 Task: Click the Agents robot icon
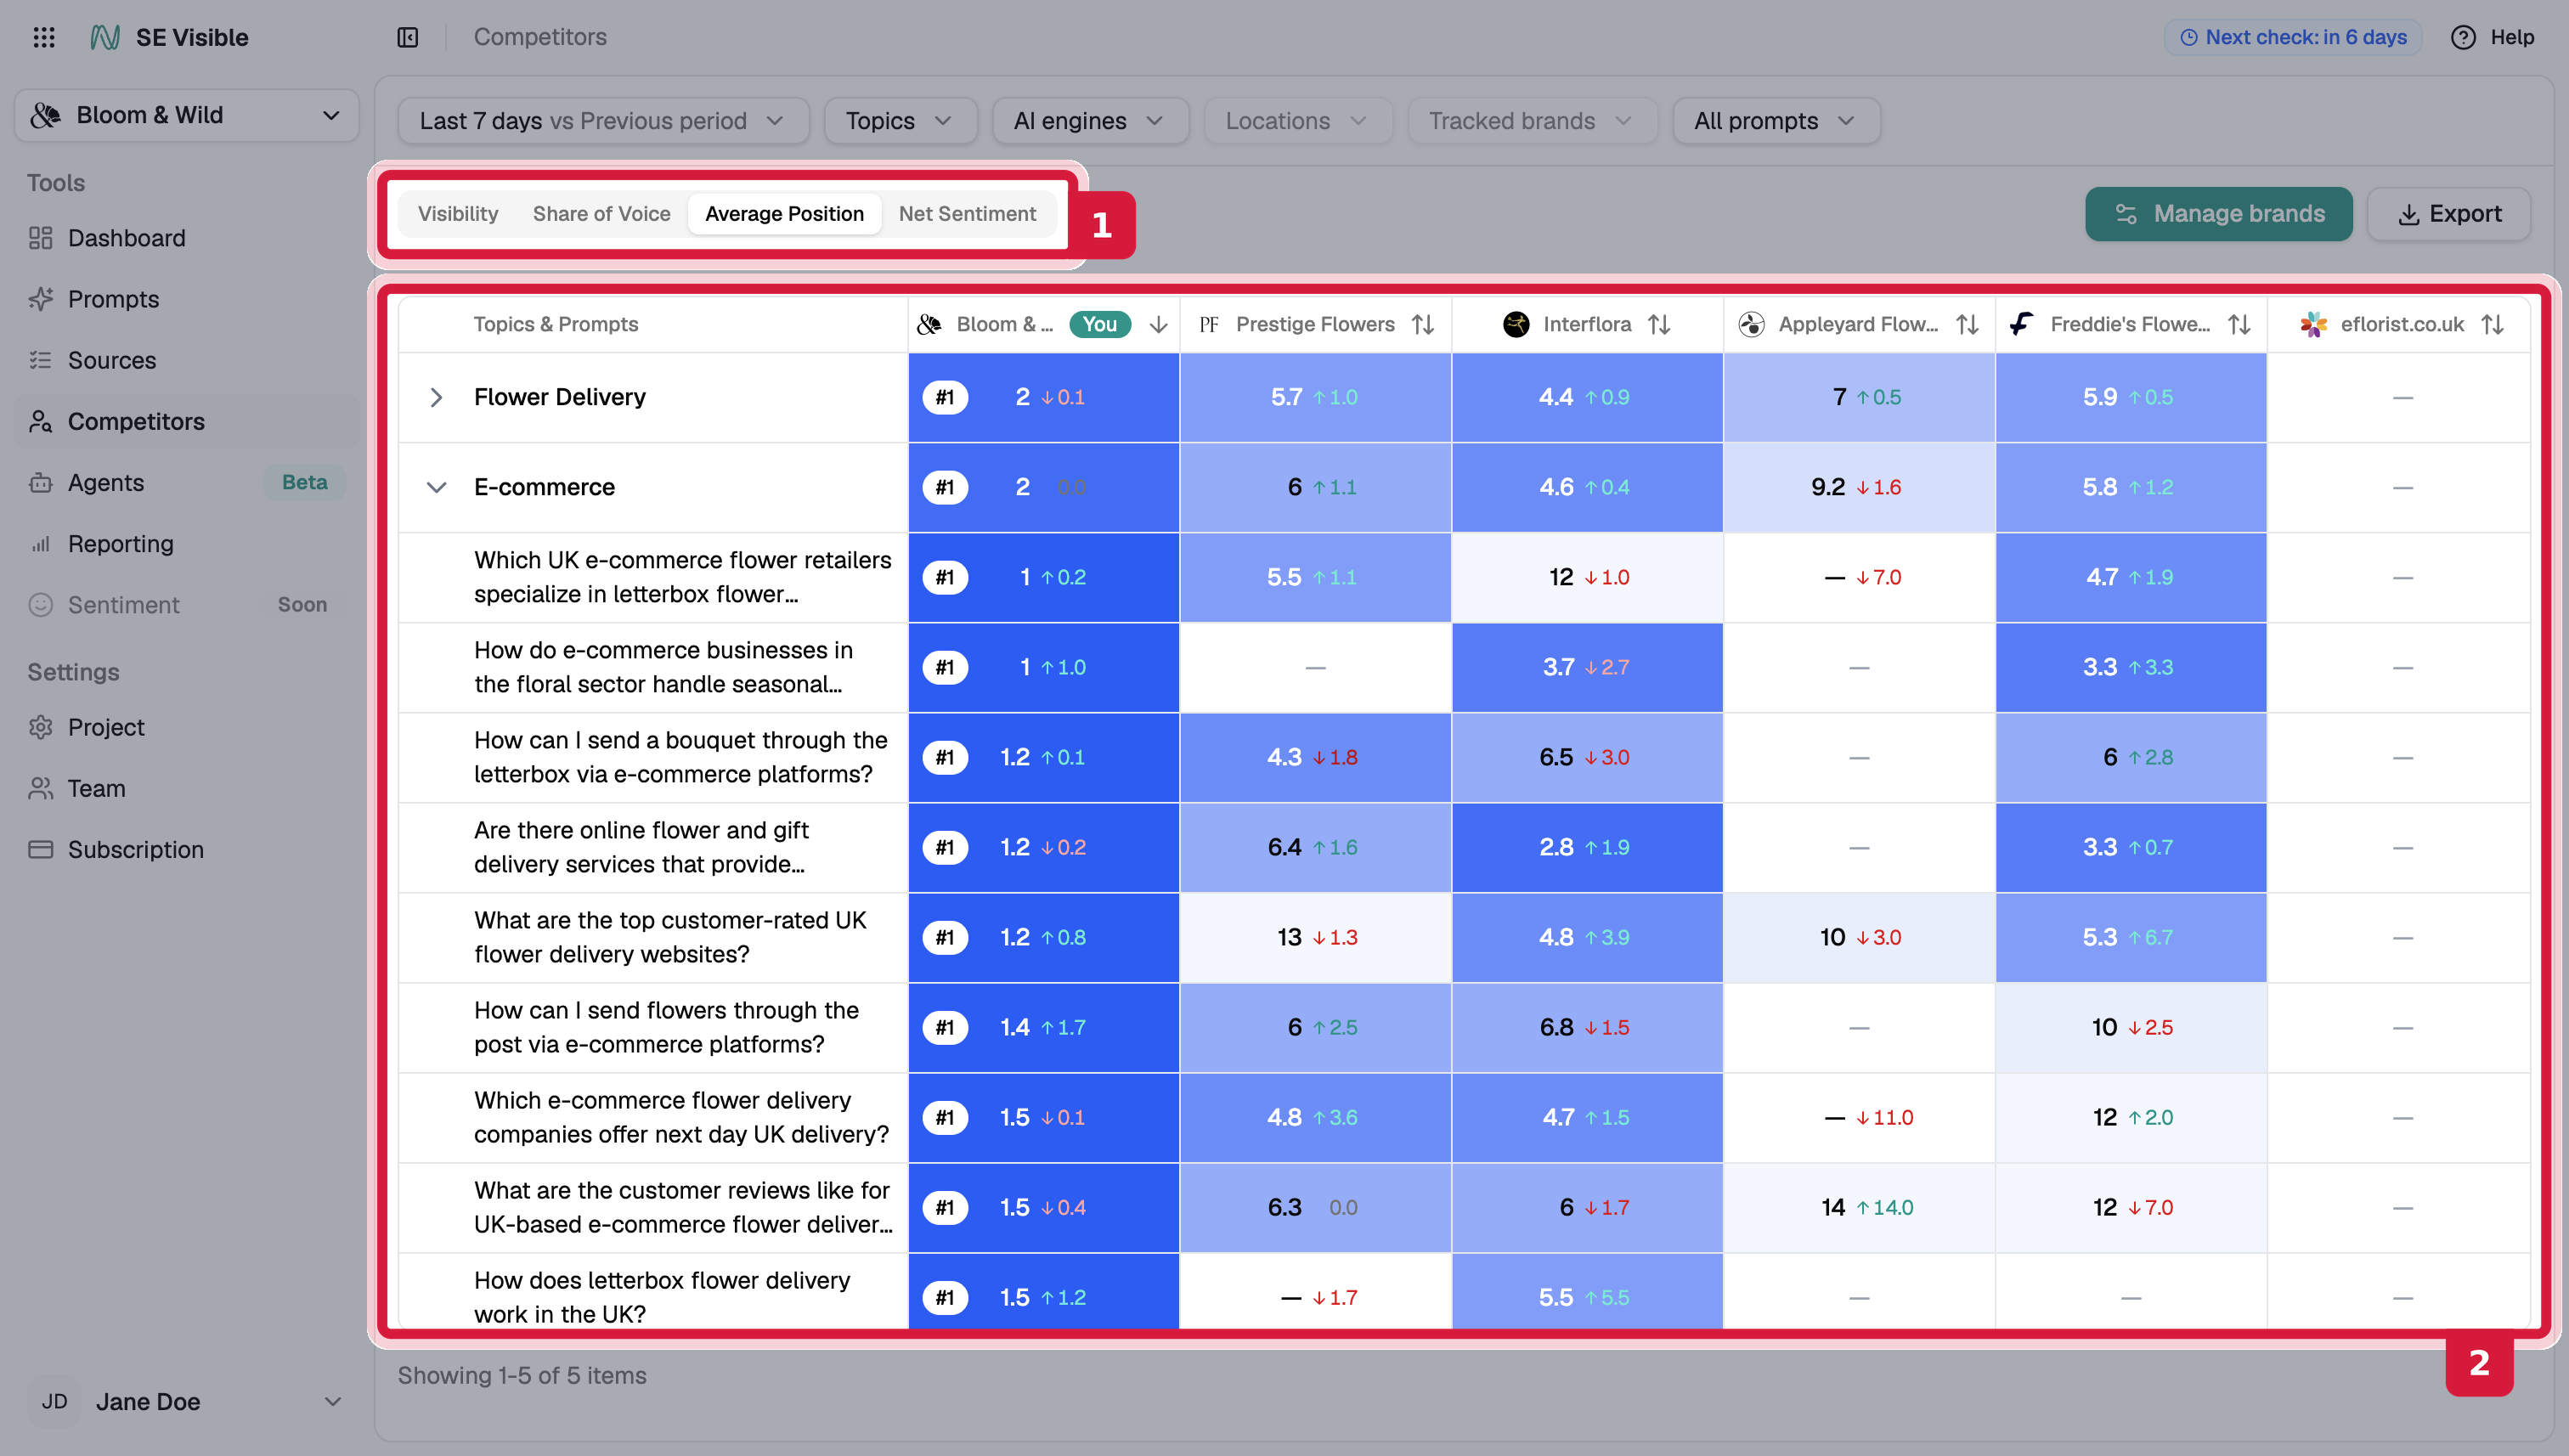41,482
